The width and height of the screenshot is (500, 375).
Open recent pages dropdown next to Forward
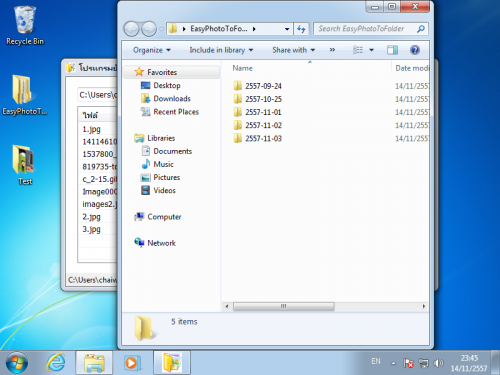click(x=162, y=29)
